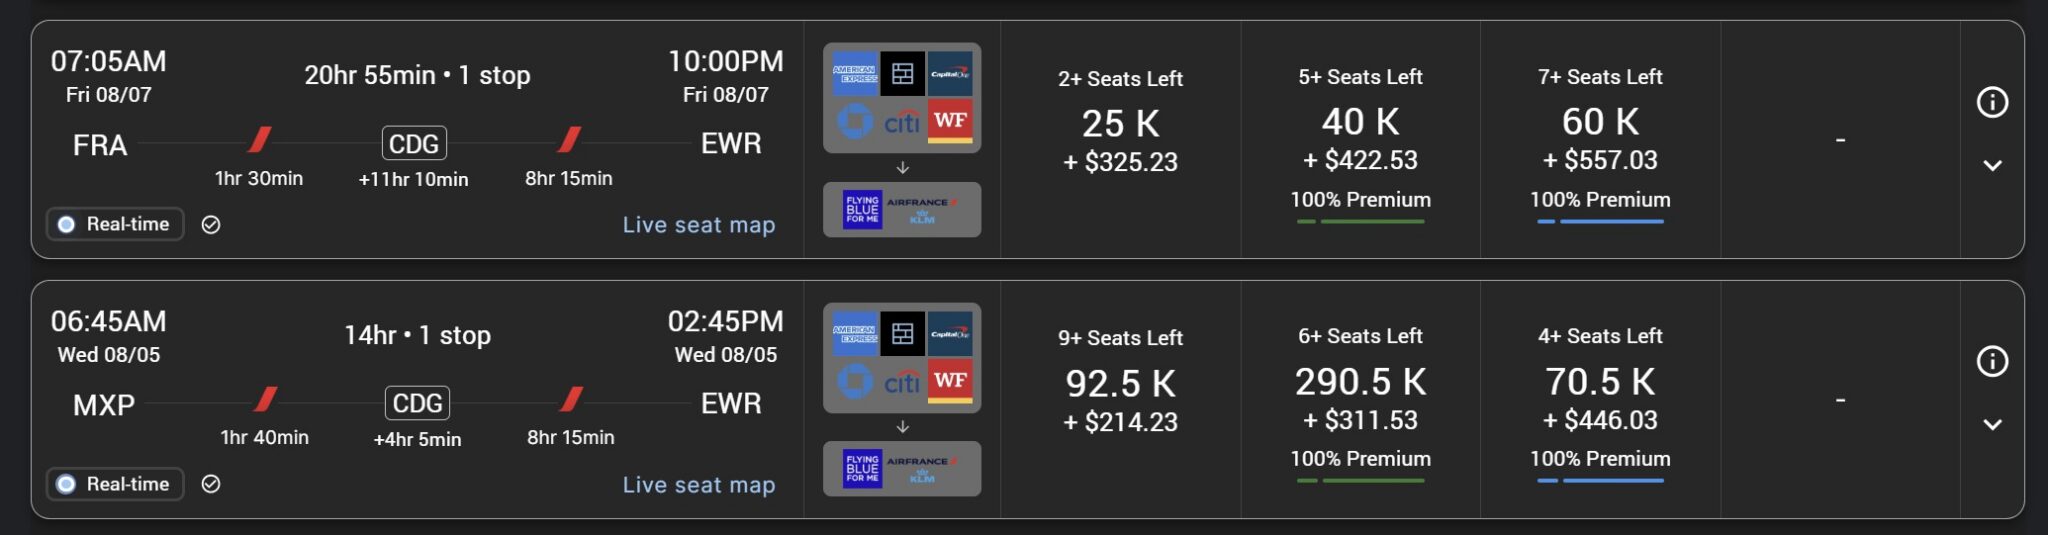
Task: Click the CDG layover badge on FRA flight
Action: 414,144
